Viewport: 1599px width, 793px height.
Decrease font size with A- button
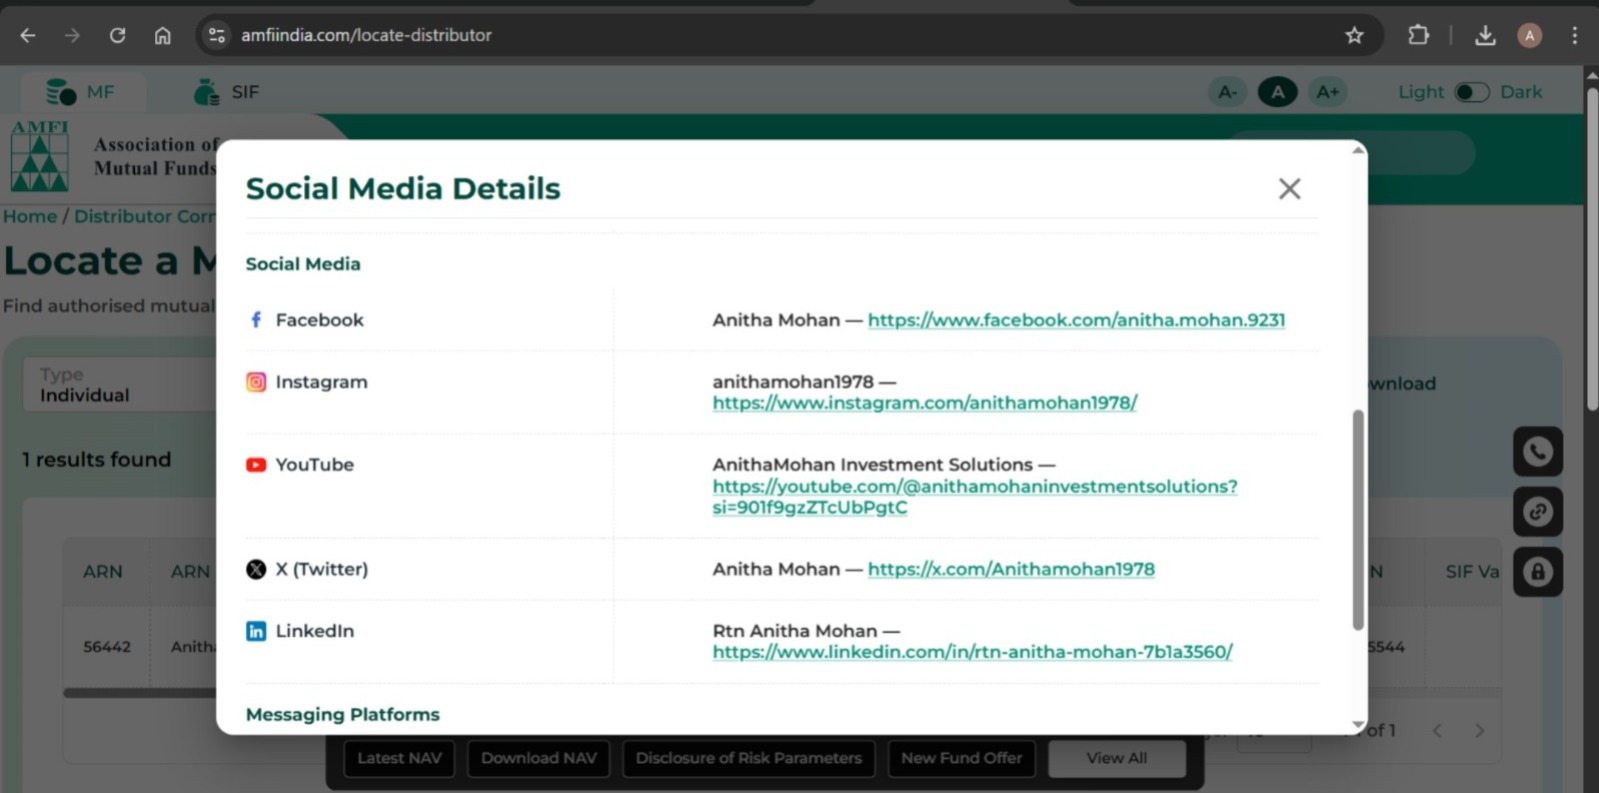[1227, 92]
